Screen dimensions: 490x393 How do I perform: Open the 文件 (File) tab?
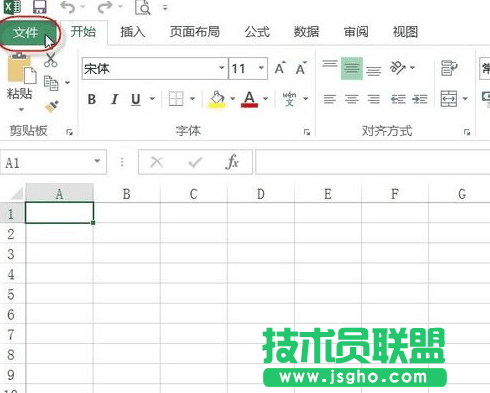pyautogui.click(x=26, y=33)
